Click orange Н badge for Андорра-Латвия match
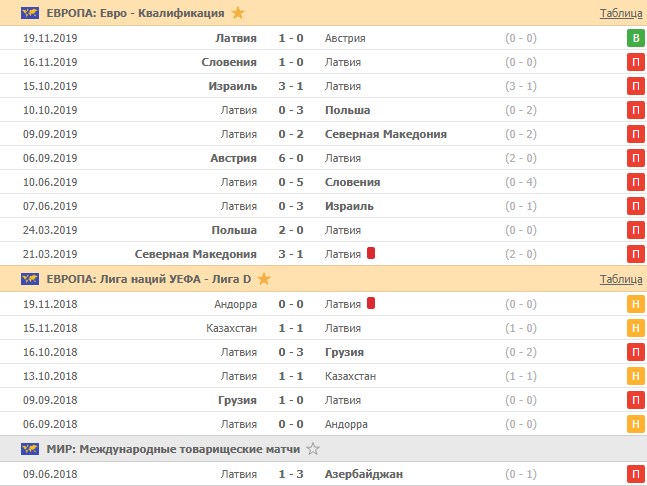 (x=634, y=304)
